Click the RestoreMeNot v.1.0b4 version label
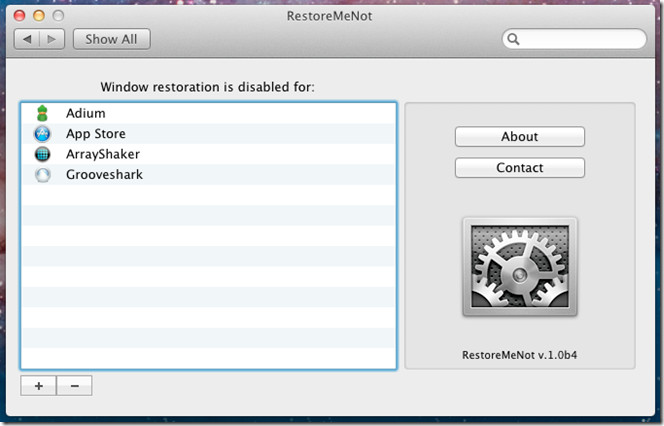Screen dimensions: 664x426 pyautogui.click(x=520, y=355)
